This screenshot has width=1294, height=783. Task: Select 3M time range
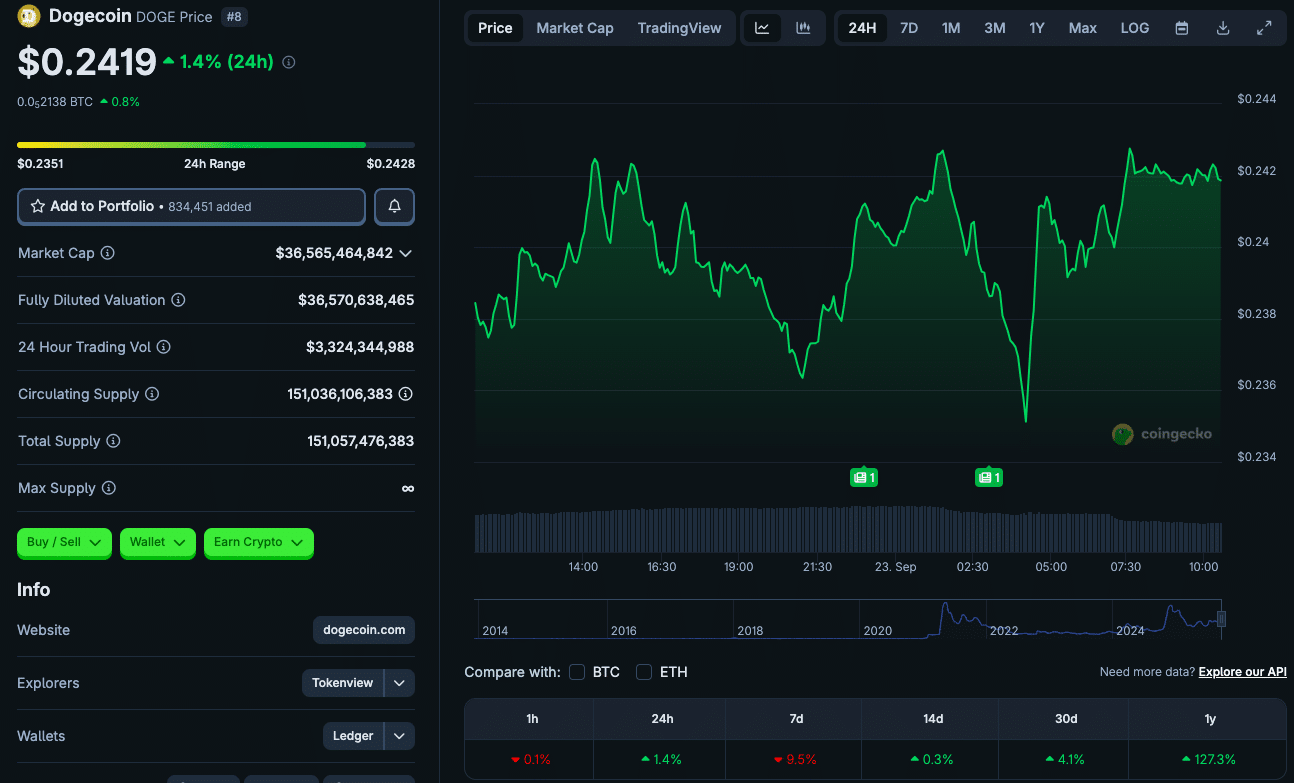[994, 28]
